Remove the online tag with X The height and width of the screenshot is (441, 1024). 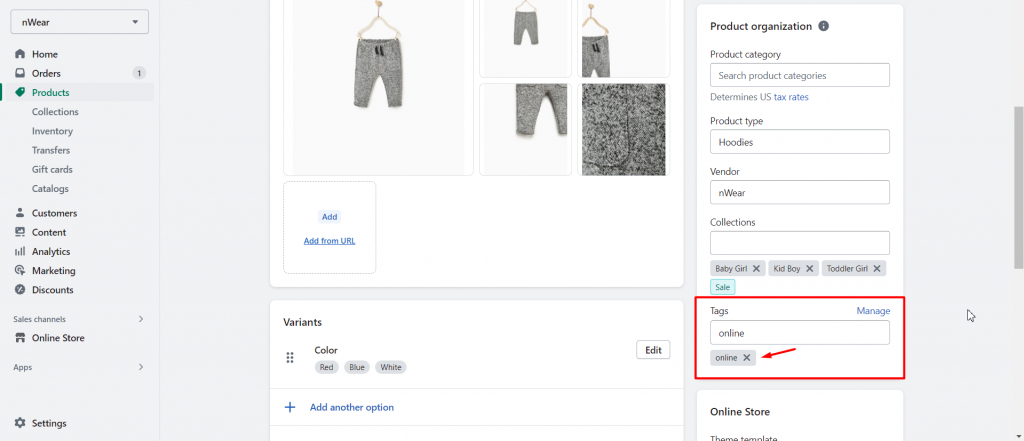pos(746,357)
